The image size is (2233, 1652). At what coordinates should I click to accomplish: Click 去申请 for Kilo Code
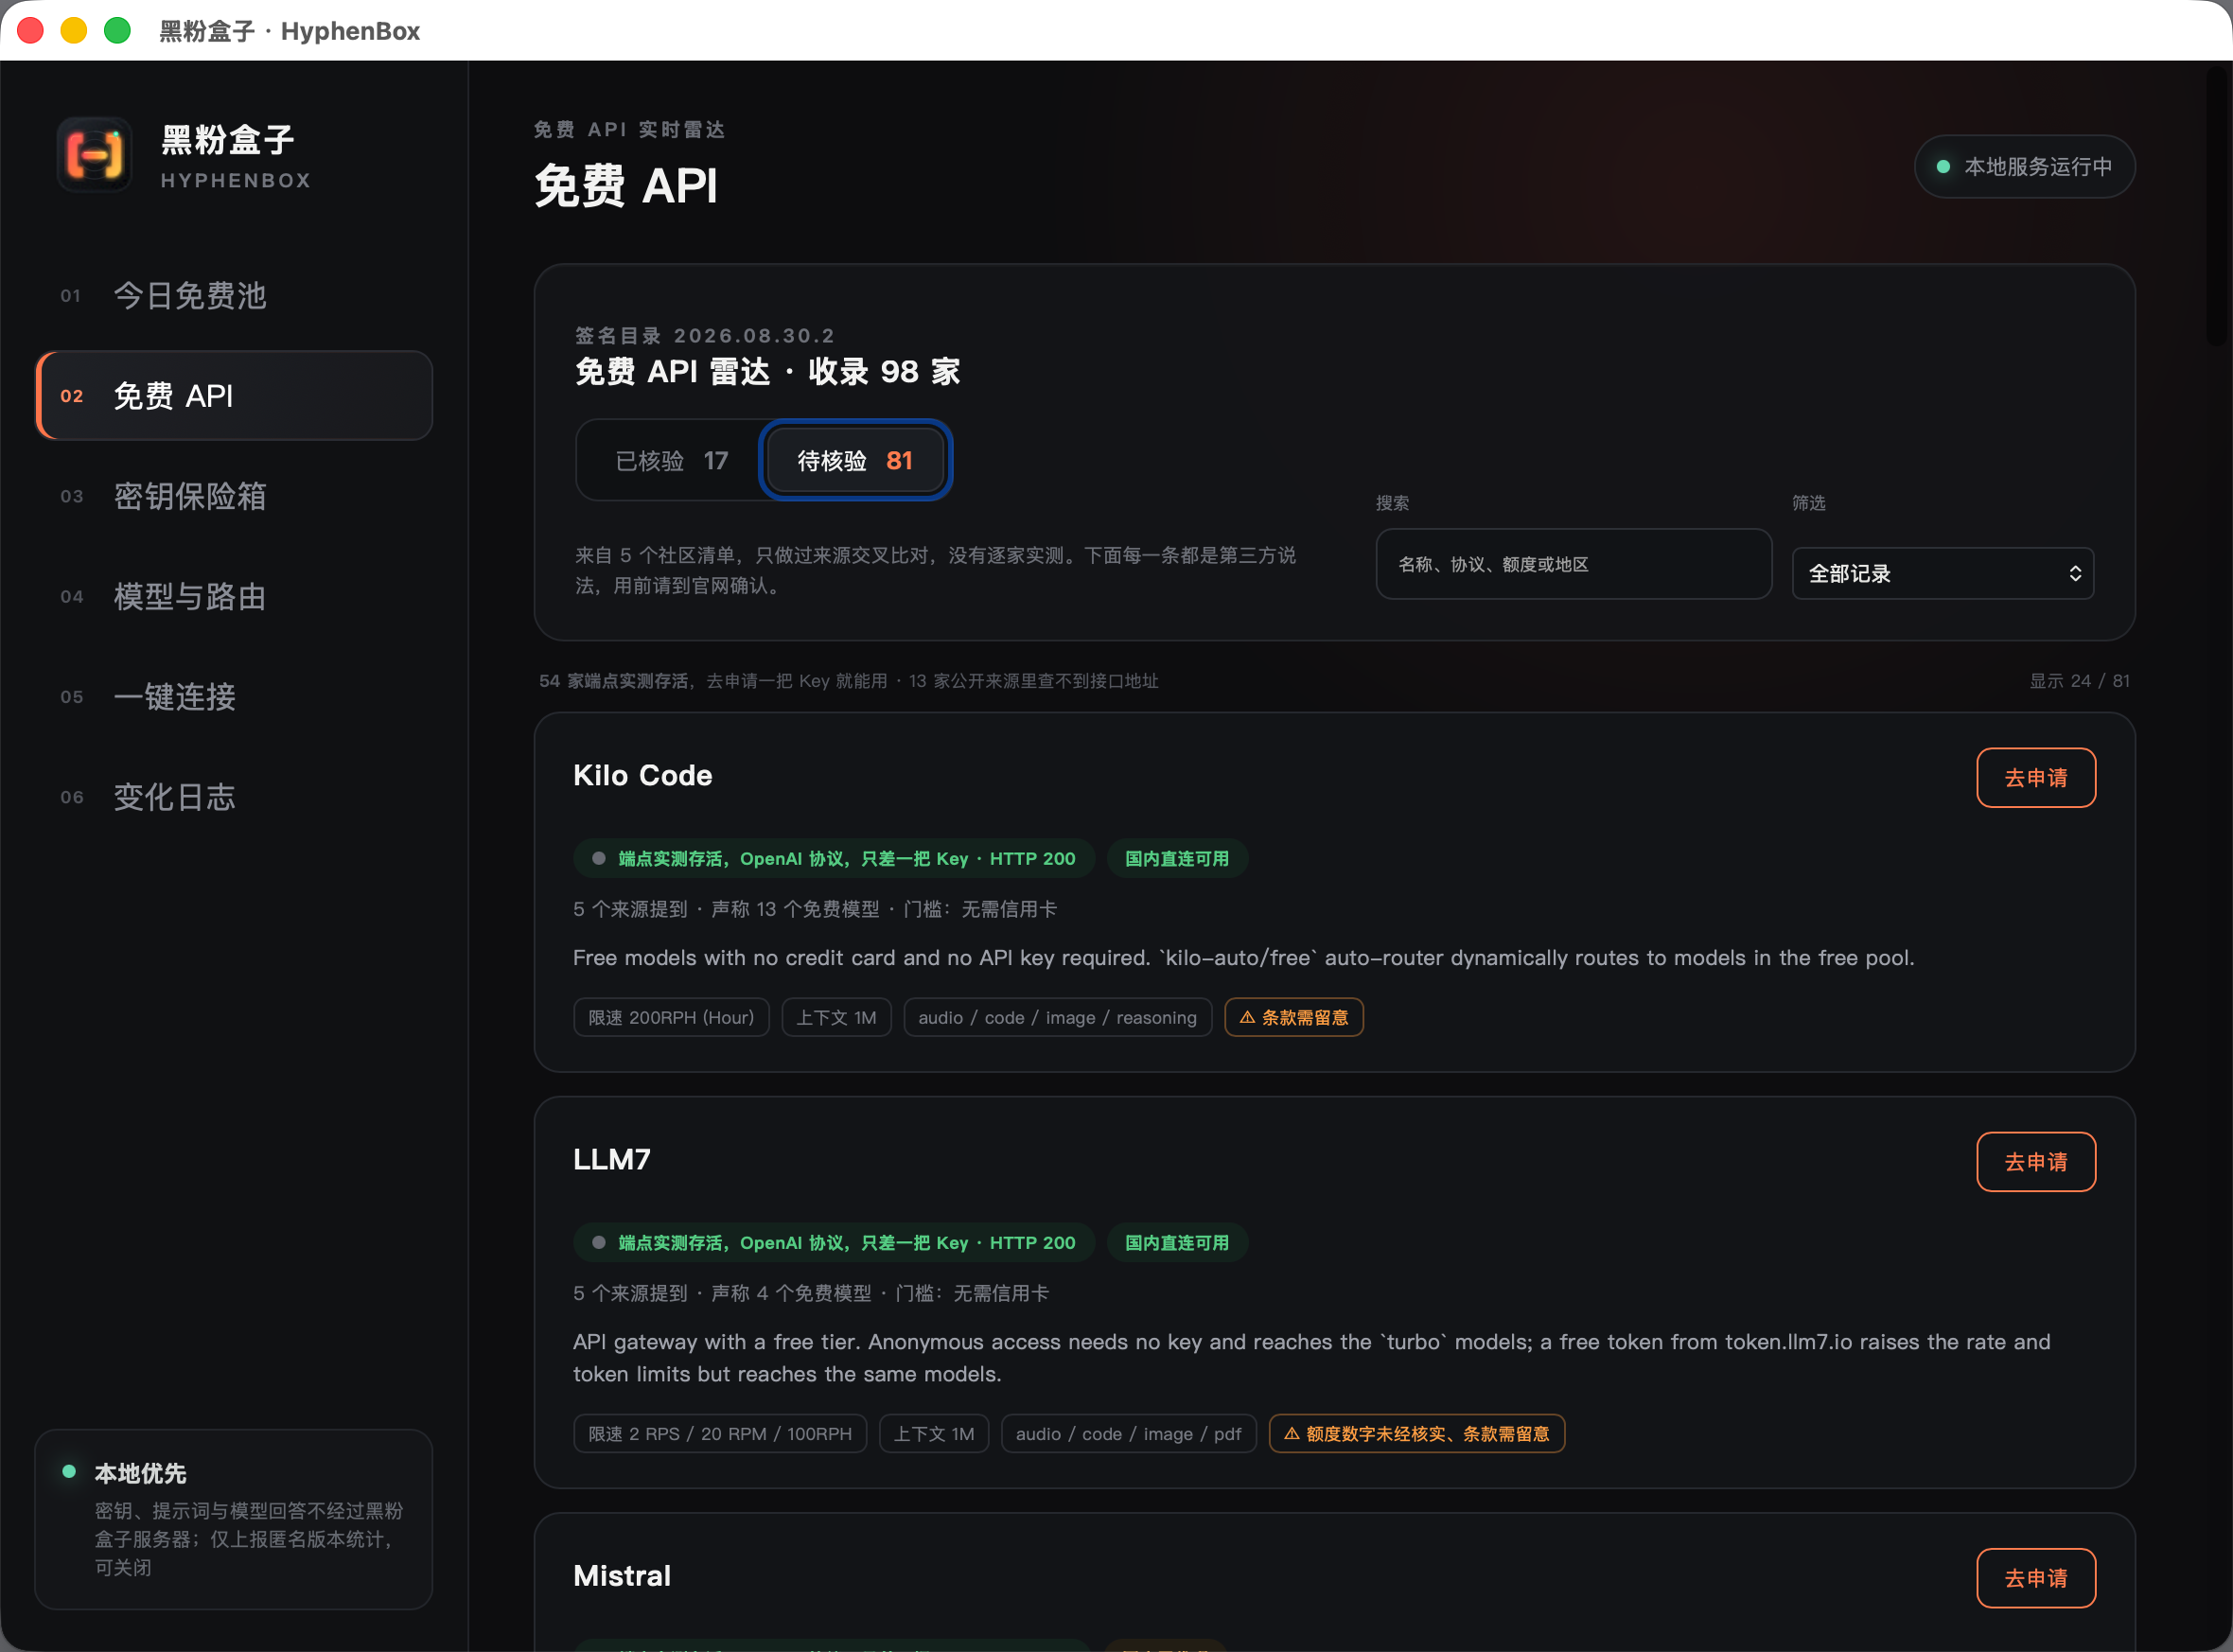pyautogui.click(x=2035, y=778)
